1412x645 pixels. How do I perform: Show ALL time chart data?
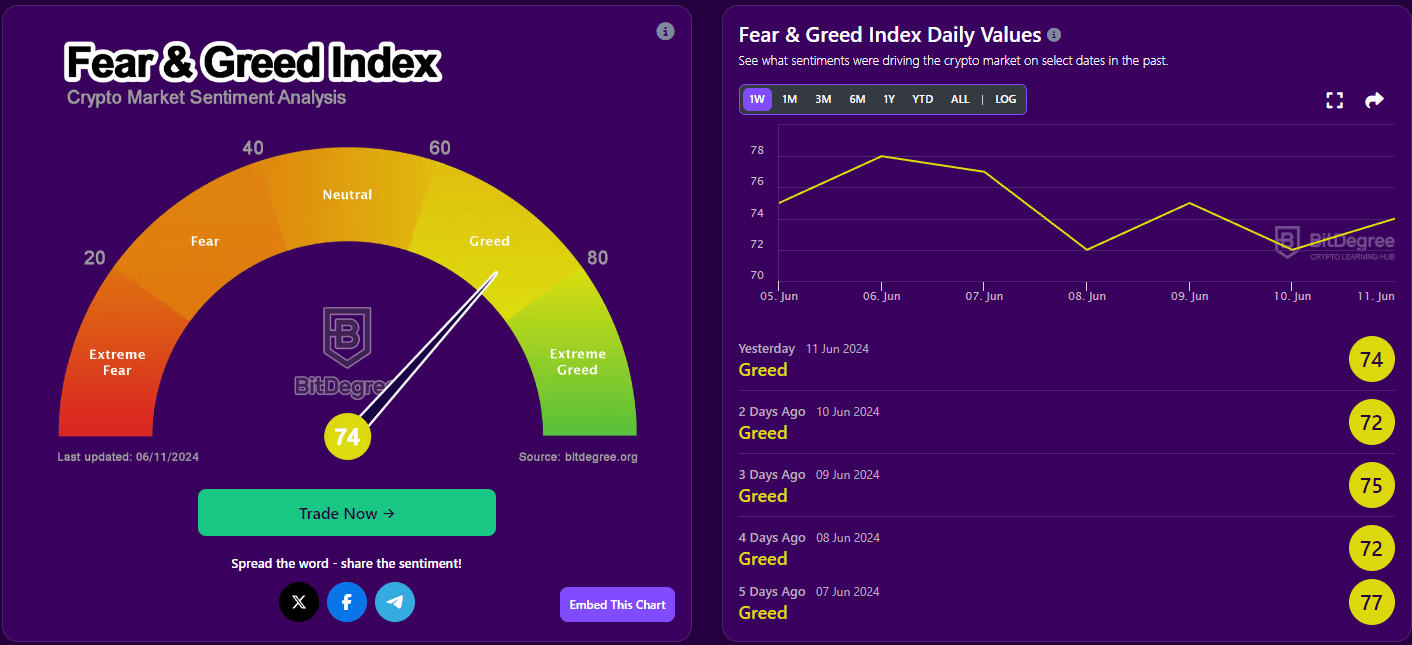960,100
